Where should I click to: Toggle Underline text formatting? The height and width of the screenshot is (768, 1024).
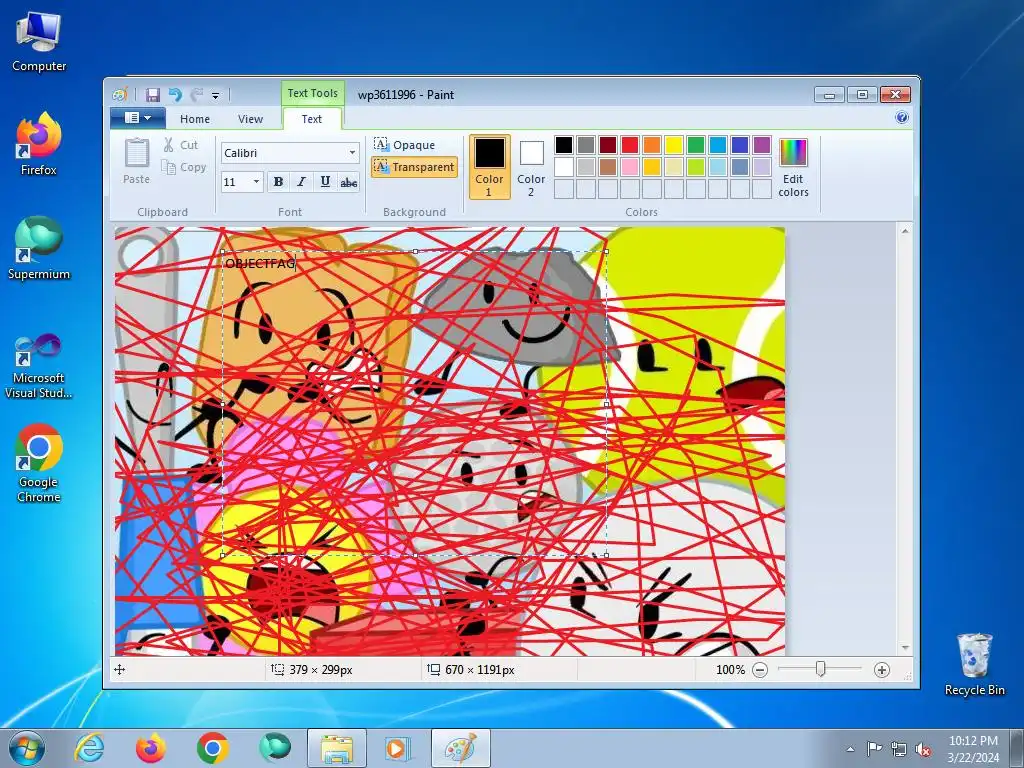(x=325, y=182)
